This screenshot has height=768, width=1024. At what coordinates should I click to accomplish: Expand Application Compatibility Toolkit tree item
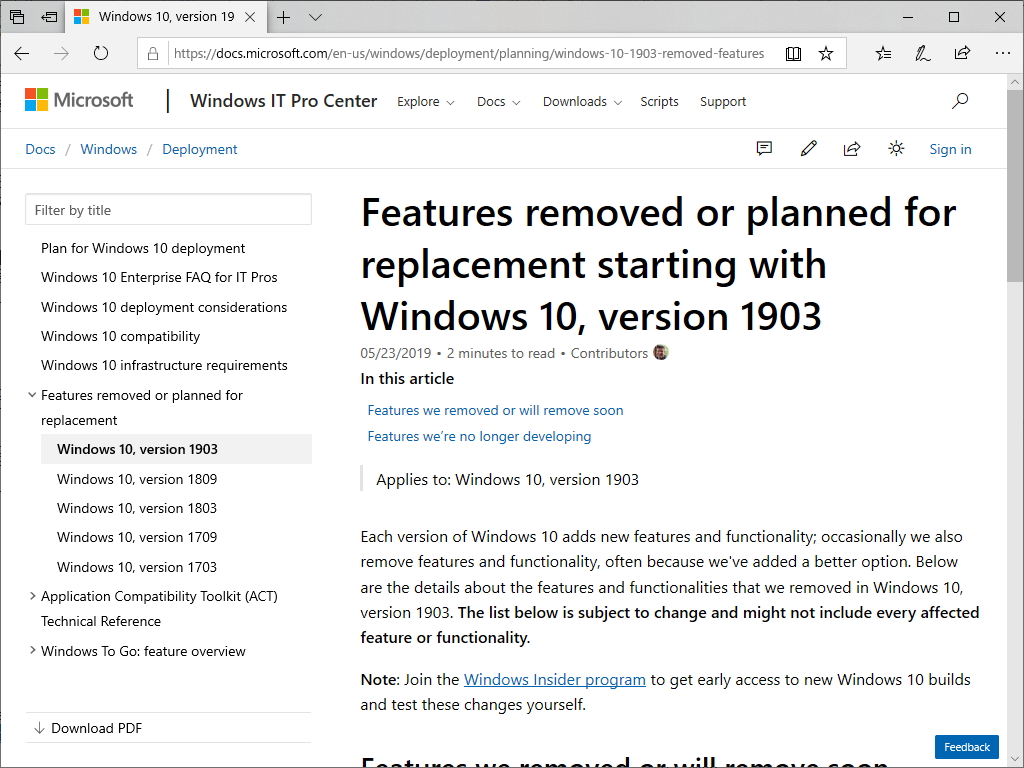coord(33,596)
